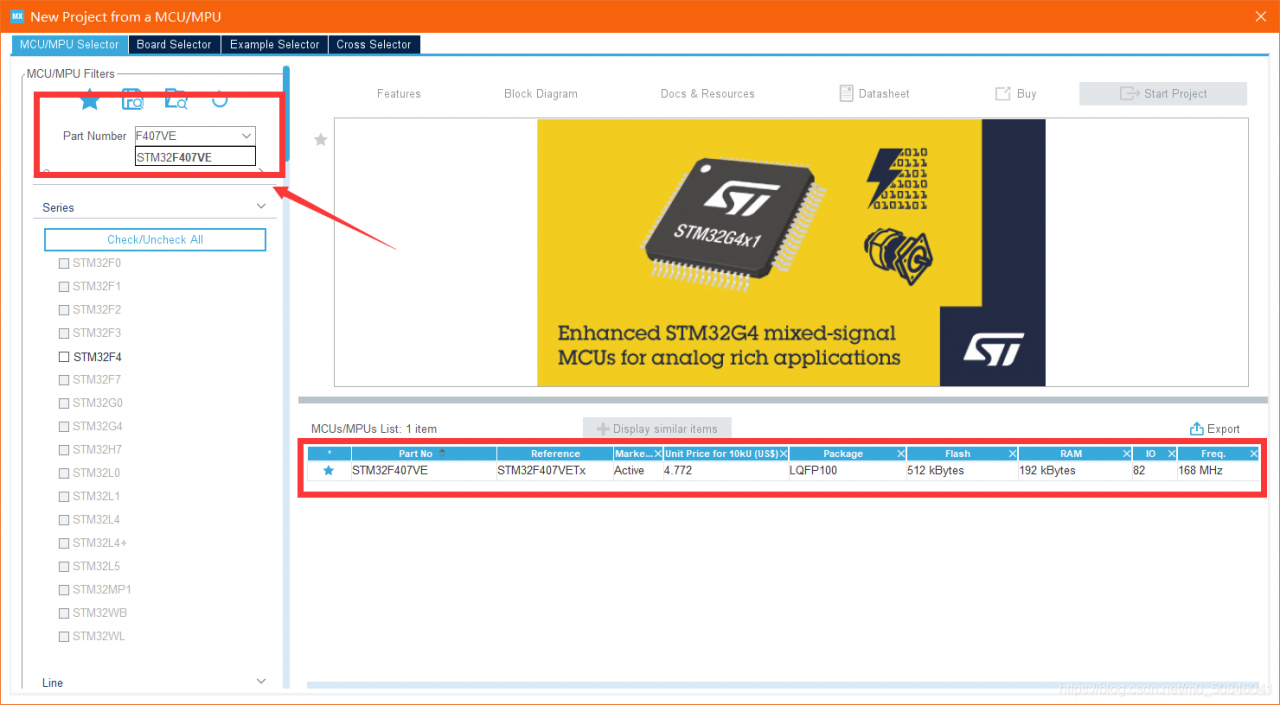The height and width of the screenshot is (705, 1280).
Task: Open the Example Selector tab
Action: click(275, 44)
